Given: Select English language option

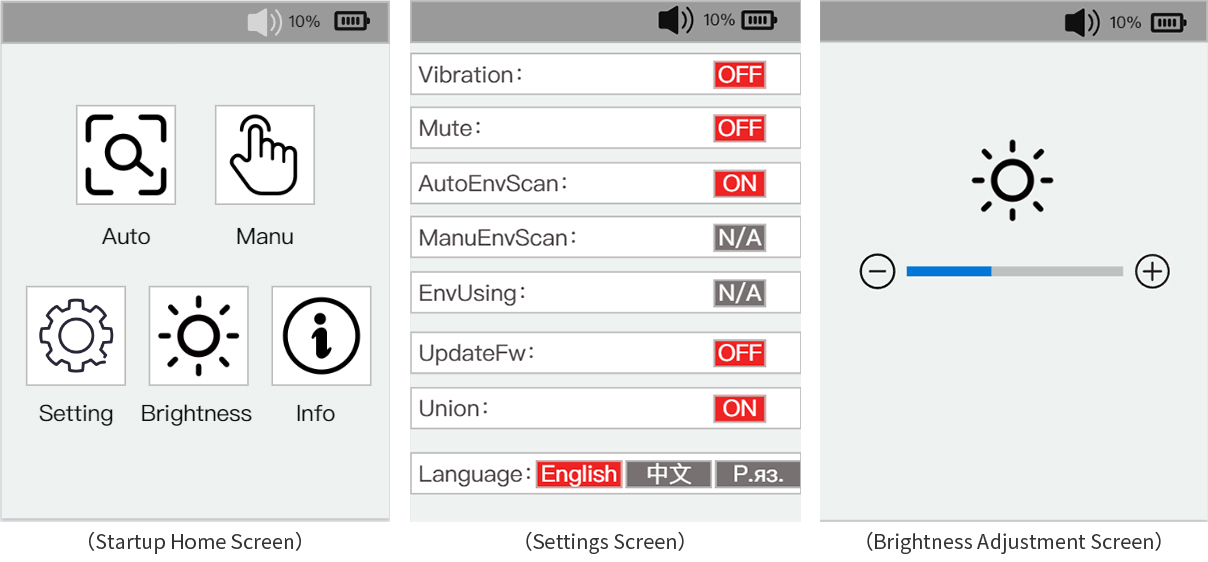Looking at the screenshot, I should pyautogui.click(x=579, y=474).
